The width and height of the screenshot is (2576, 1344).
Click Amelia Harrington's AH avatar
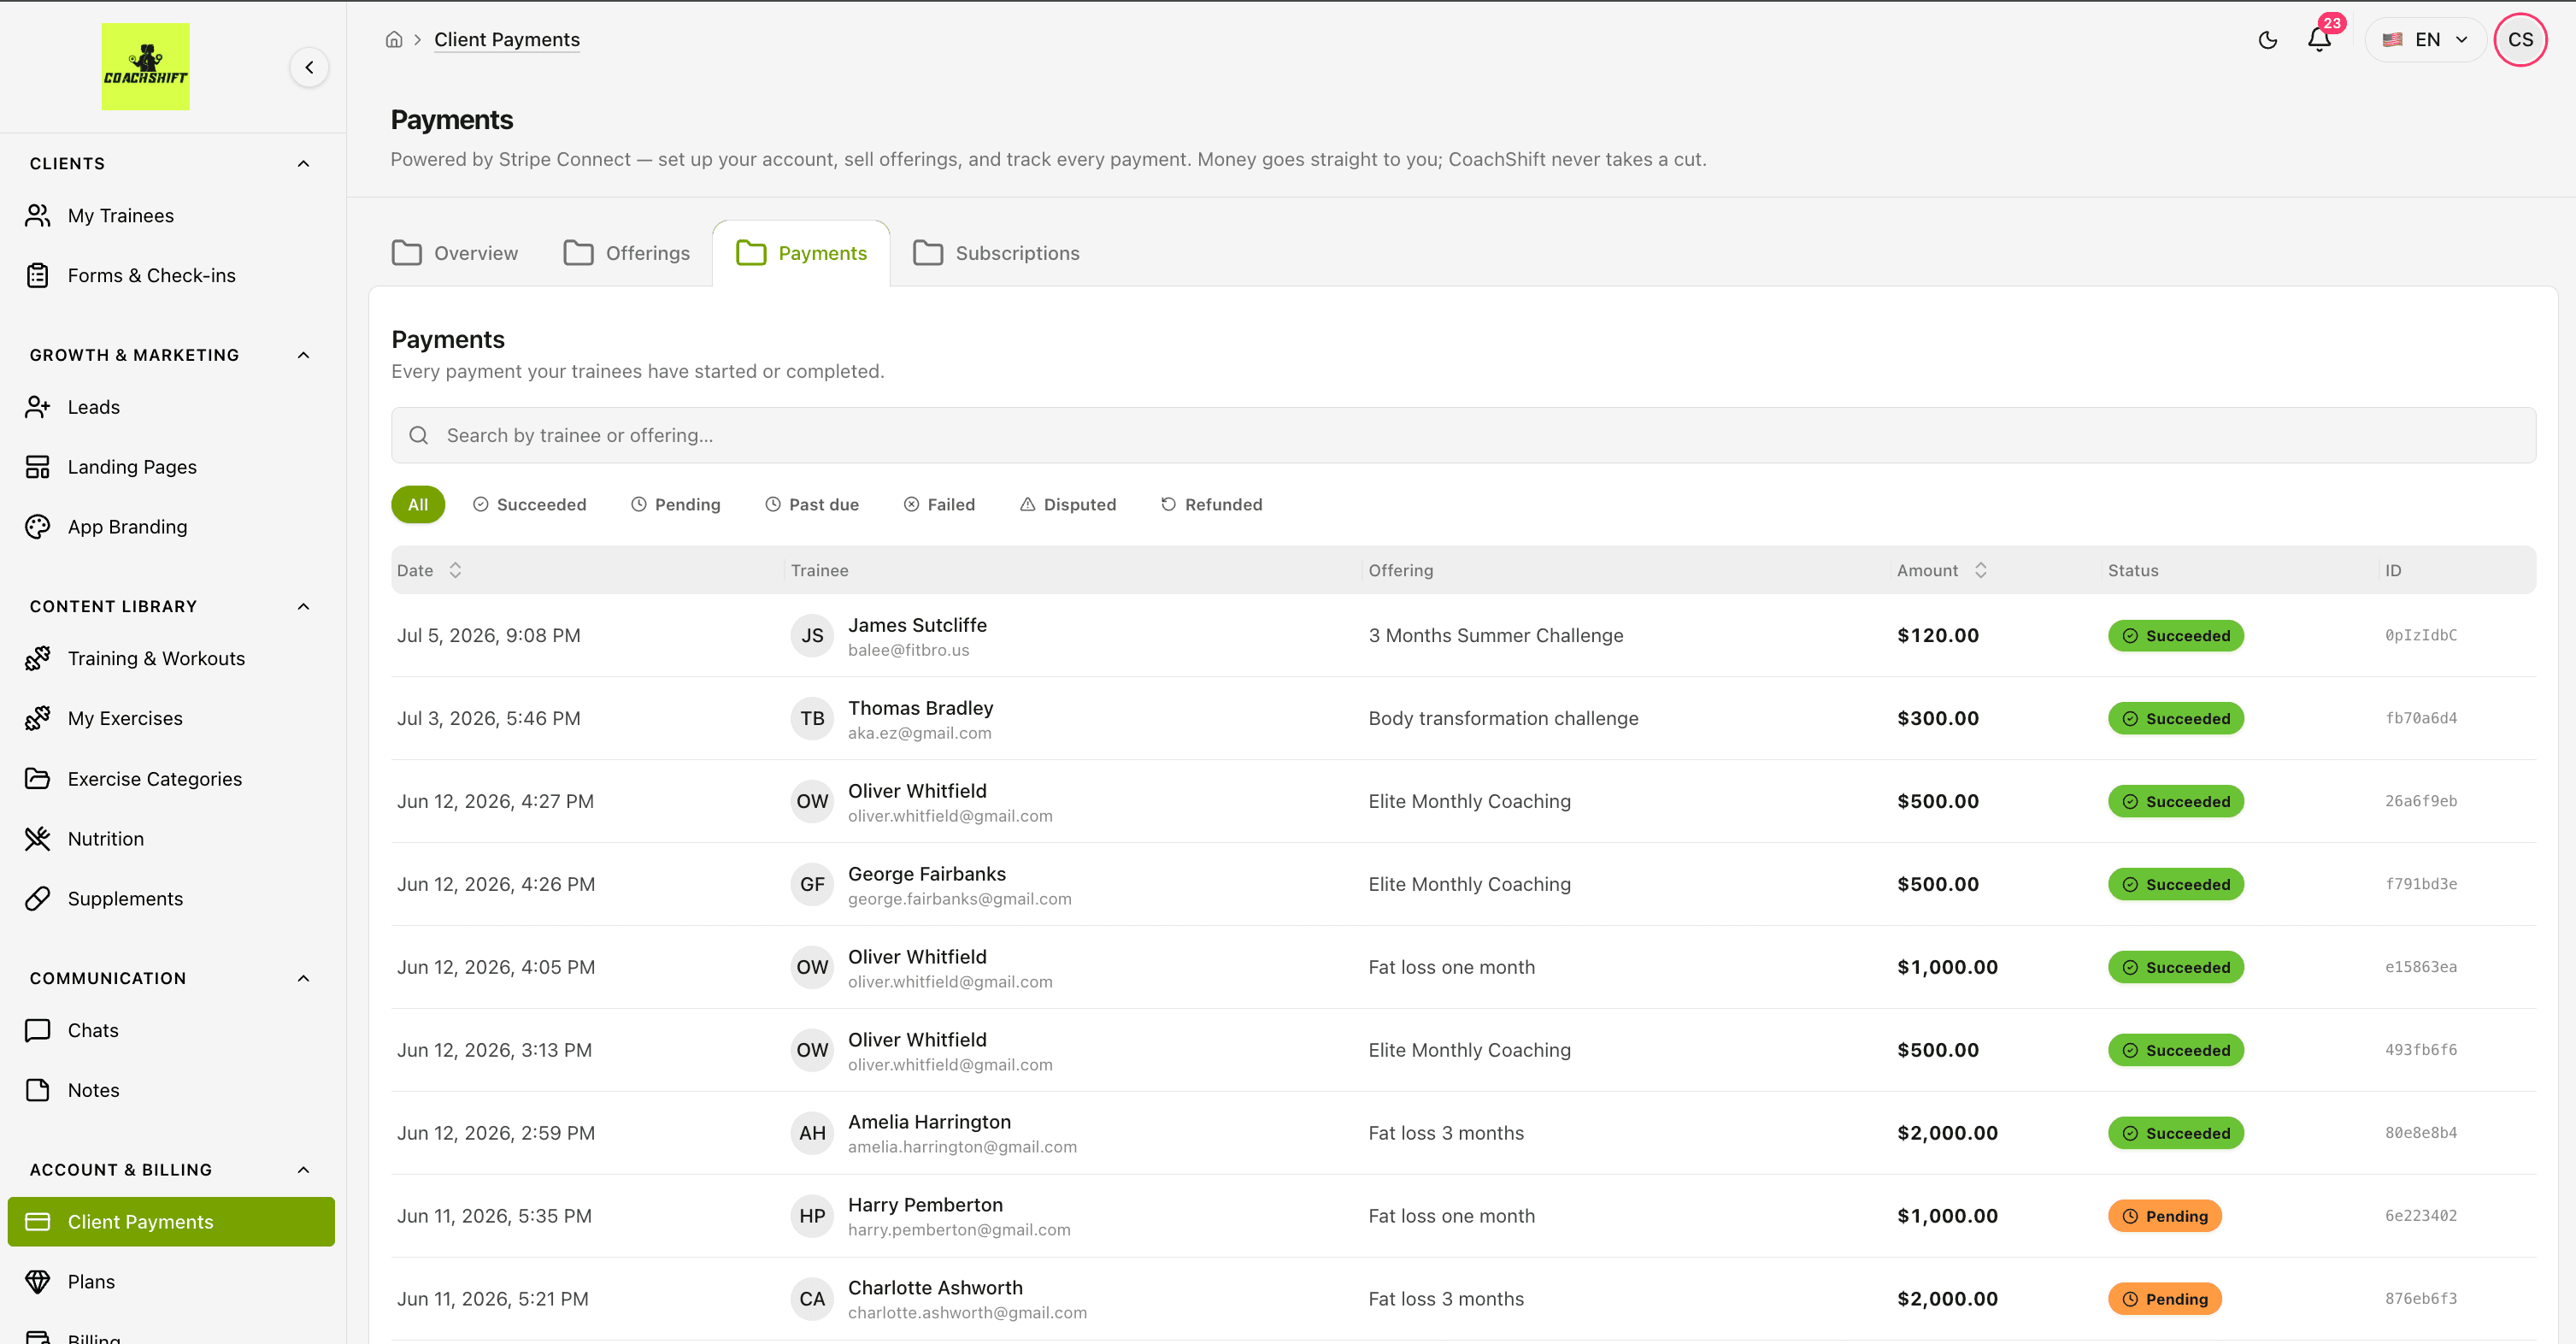tap(812, 1133)
